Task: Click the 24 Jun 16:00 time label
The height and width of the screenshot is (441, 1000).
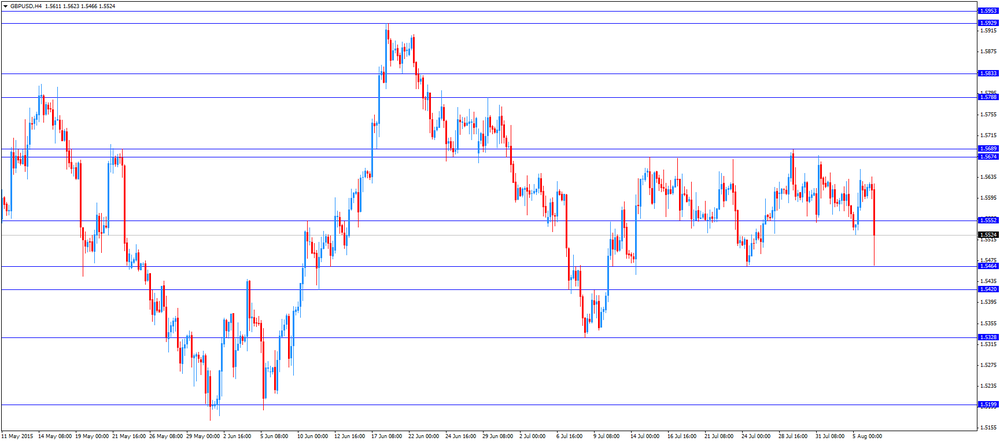Action: click(x=460, y=436)
